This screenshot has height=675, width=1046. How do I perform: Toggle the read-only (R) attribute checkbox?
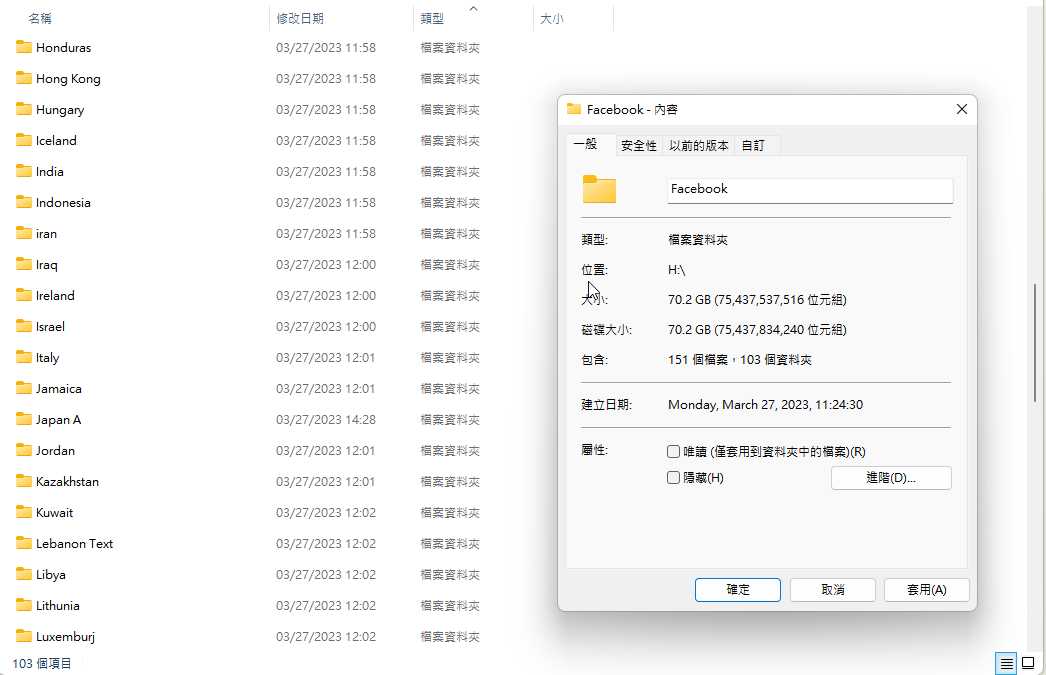(x=673, y=452)
